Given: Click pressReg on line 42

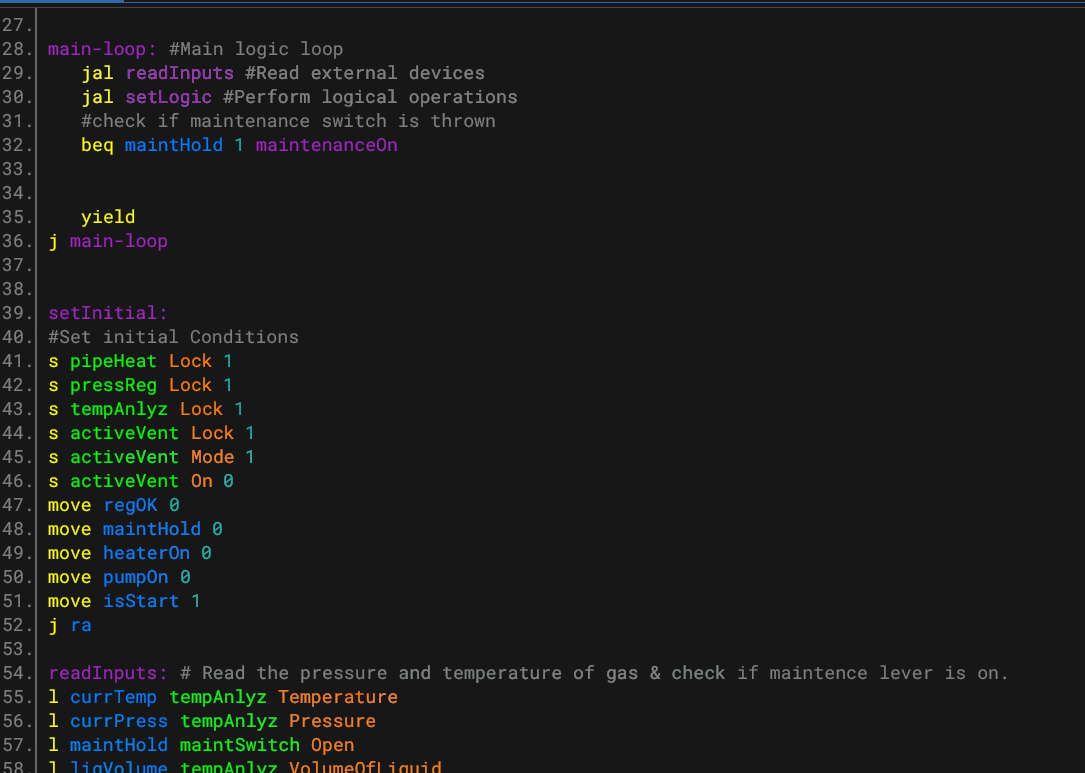Looking at the screenshot, I should point(113,385).
